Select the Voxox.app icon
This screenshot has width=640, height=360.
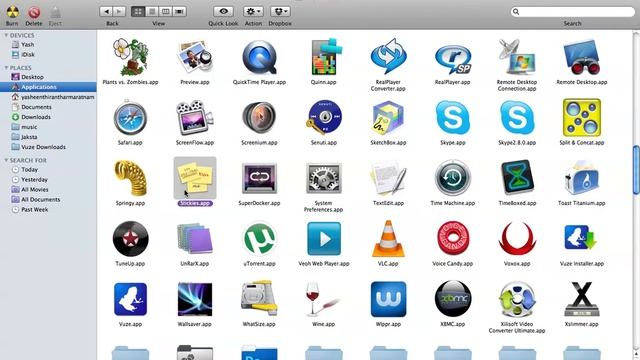(517, 239)
